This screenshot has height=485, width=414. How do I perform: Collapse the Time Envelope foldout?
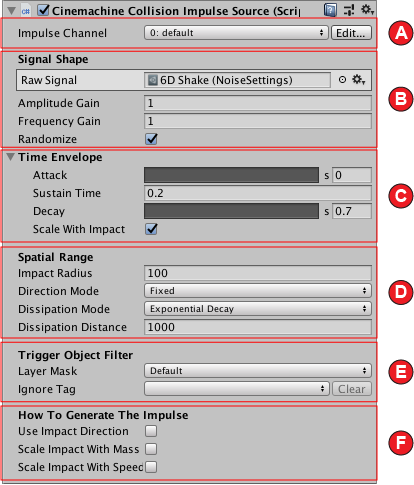[10, 157]
